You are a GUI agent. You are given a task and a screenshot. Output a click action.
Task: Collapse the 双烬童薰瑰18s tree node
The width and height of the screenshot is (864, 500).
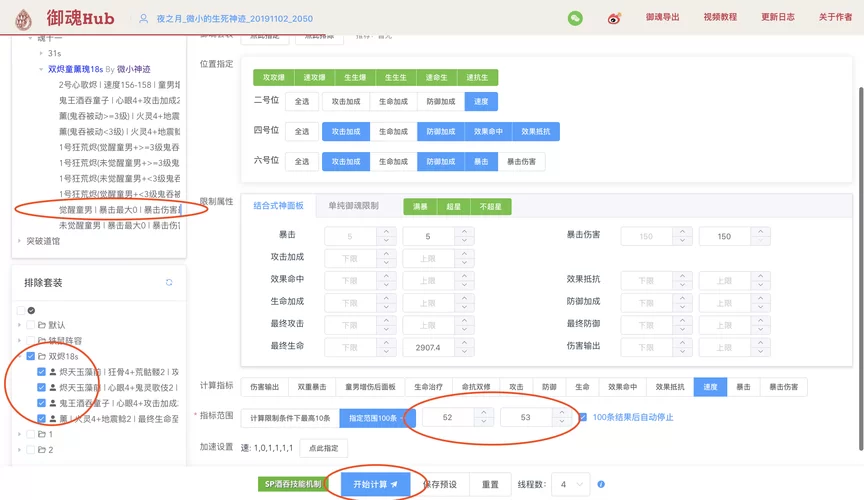tap(41, 69)
